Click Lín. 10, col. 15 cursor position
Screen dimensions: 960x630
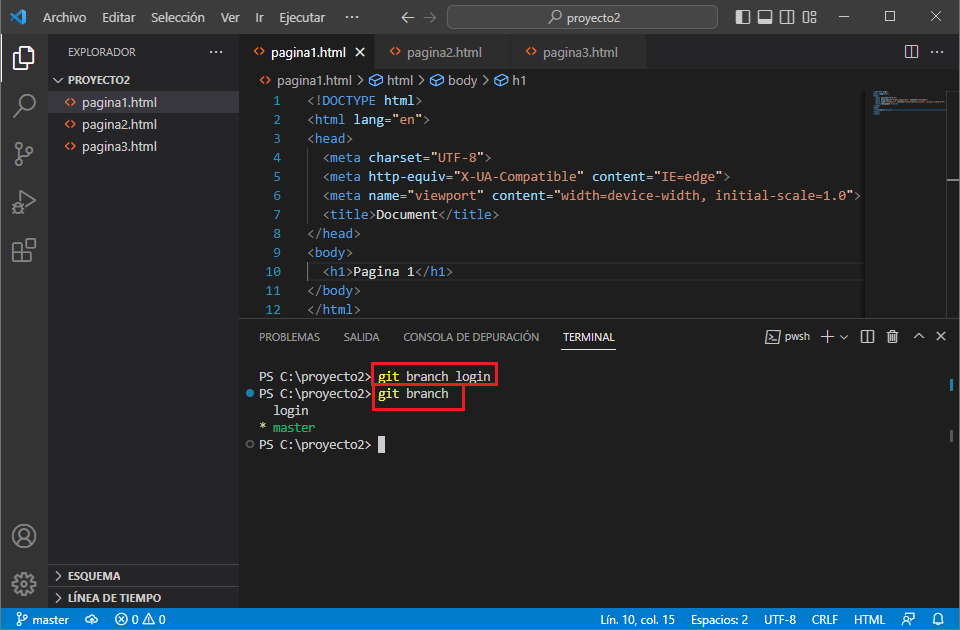pos(637,620)
